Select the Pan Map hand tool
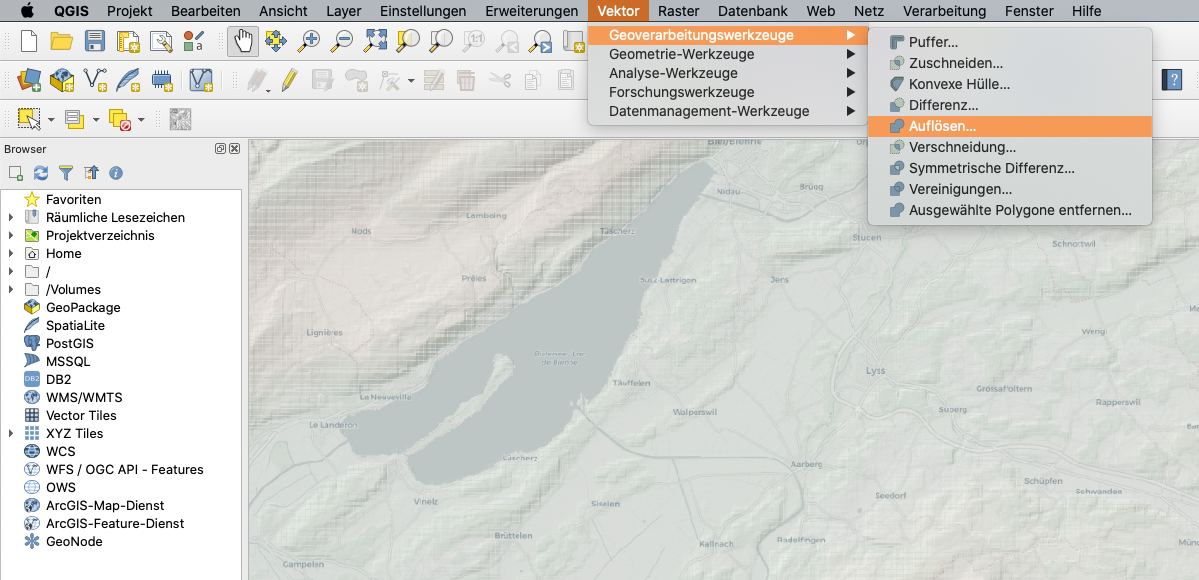 coord(242,42)
